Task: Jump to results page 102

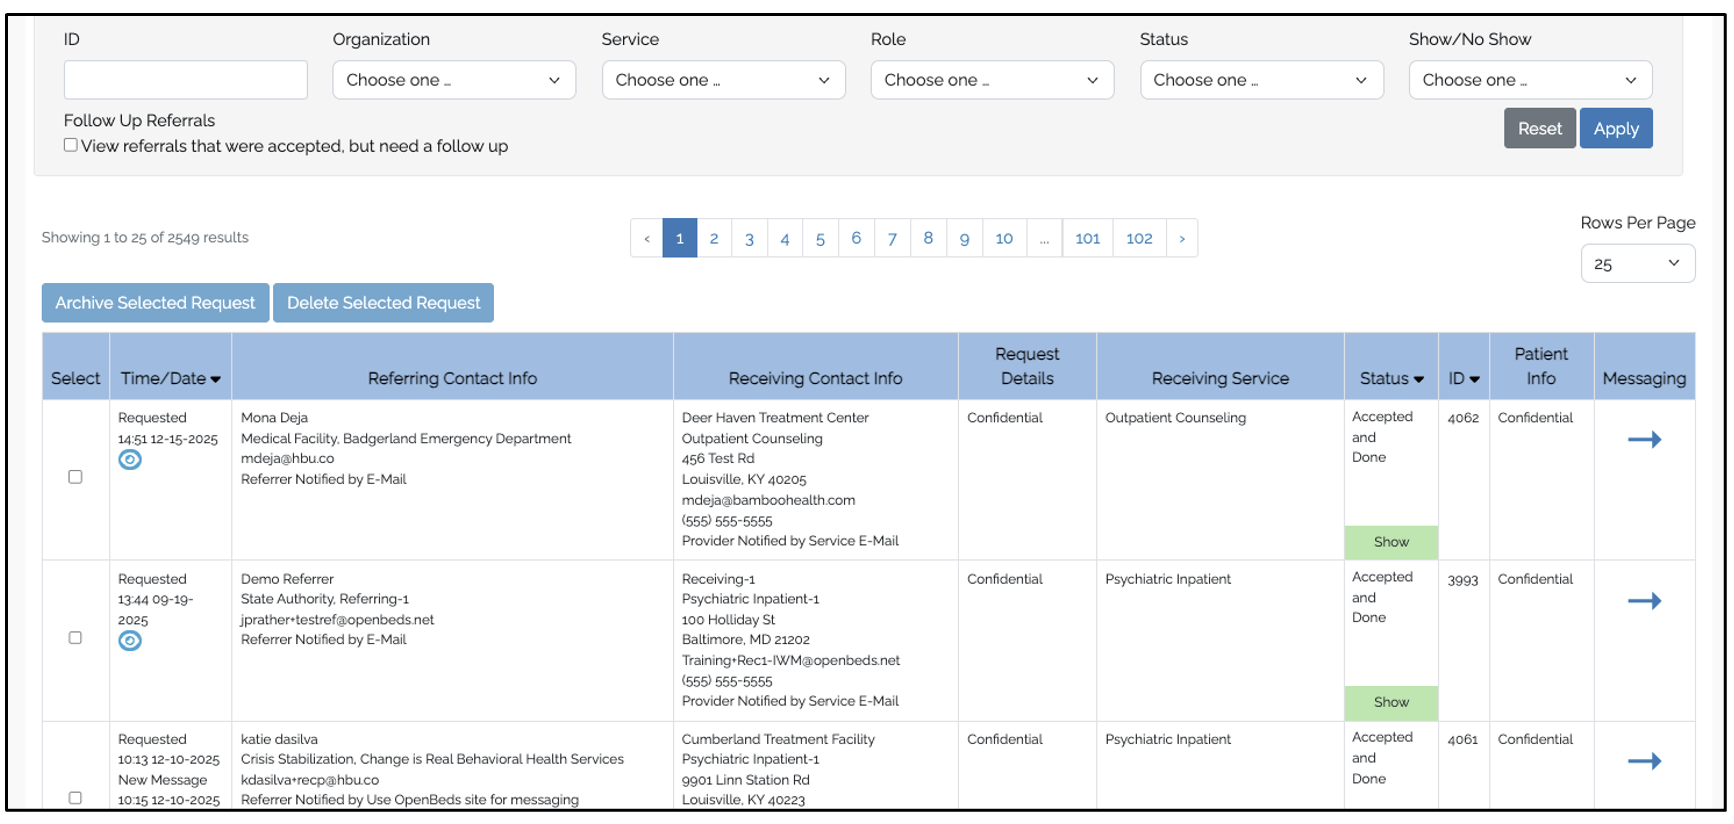Action: pyautogui.click(x=1139, y=238)
